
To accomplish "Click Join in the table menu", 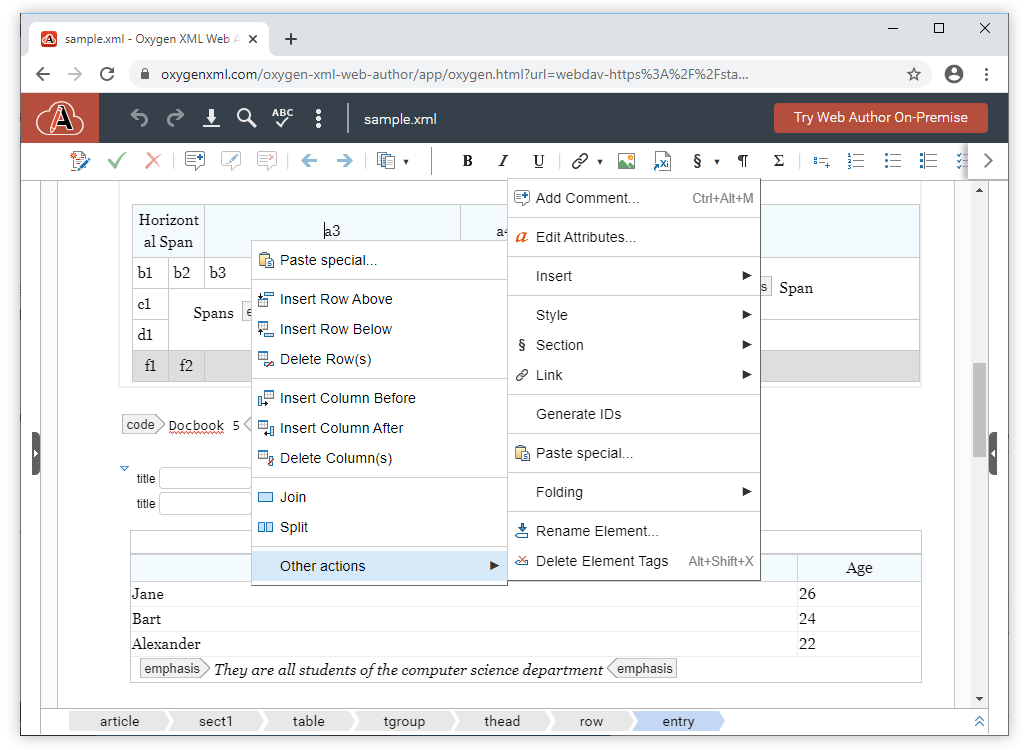I will point(379,497).
